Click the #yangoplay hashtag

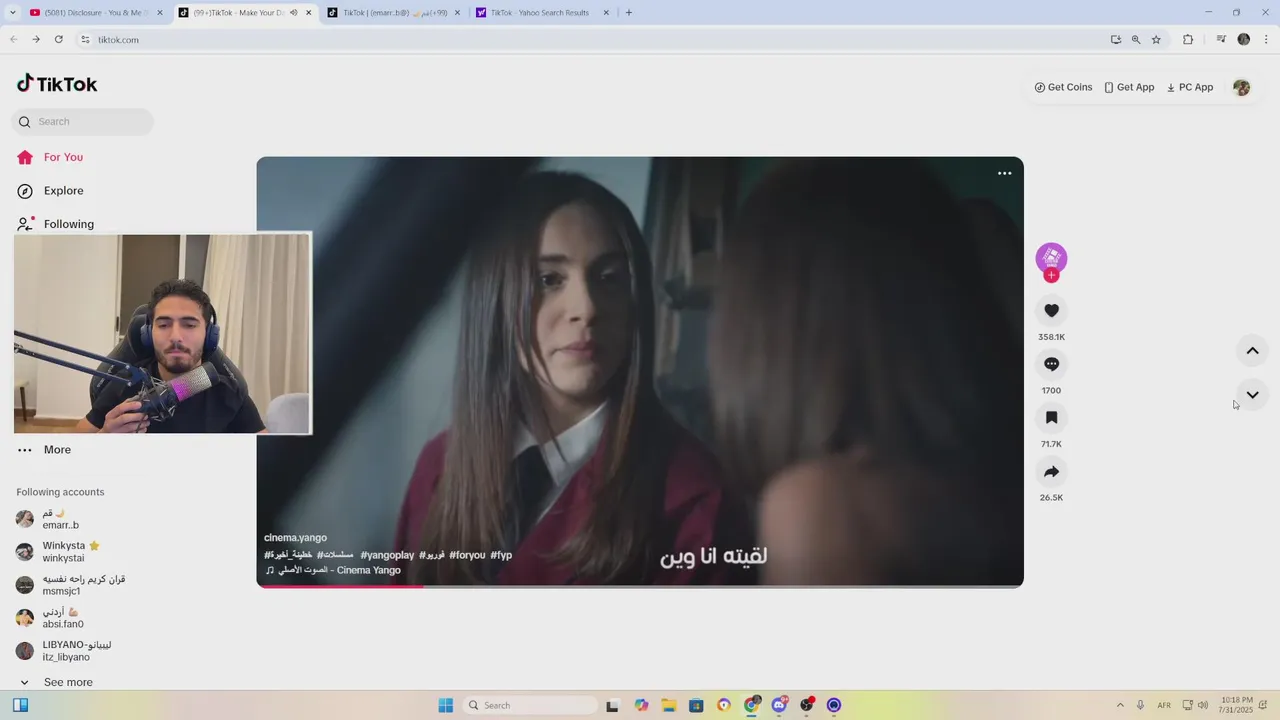point(387,555)
